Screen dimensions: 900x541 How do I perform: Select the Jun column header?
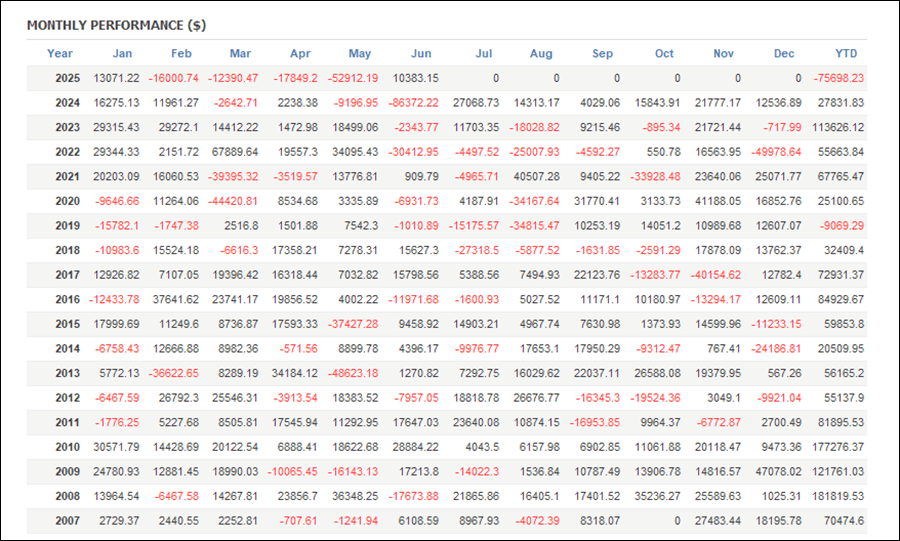(421, 53)
